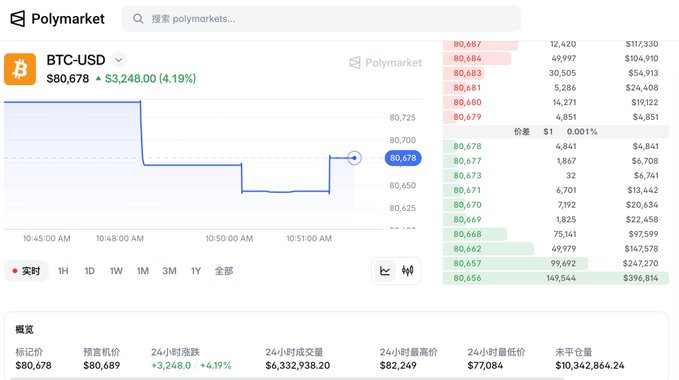Click the green $3,248.00 (4.19%) change

click(x=146, y=78)
